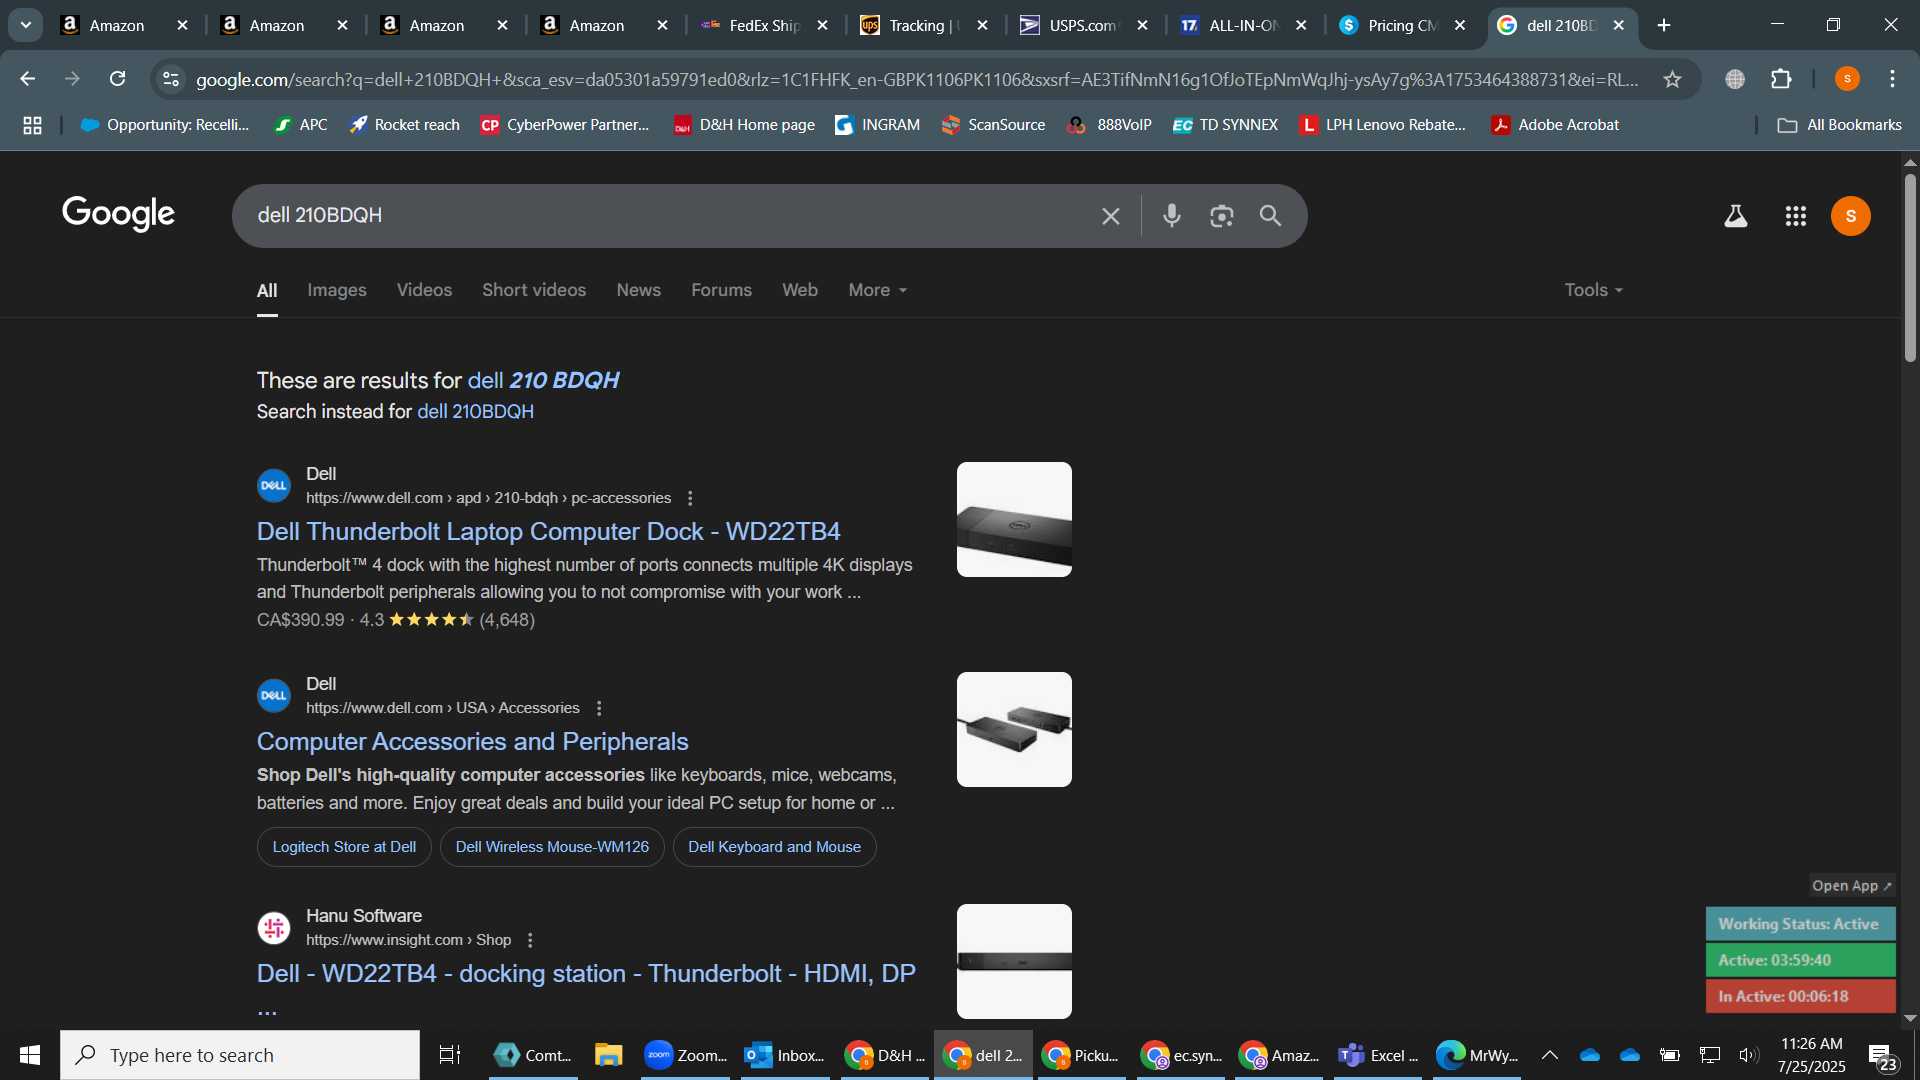Image resolution: width=1920 pixels, height=1080 pixels.
Task: Switch to Web results tab
Action: click(800, 290)
